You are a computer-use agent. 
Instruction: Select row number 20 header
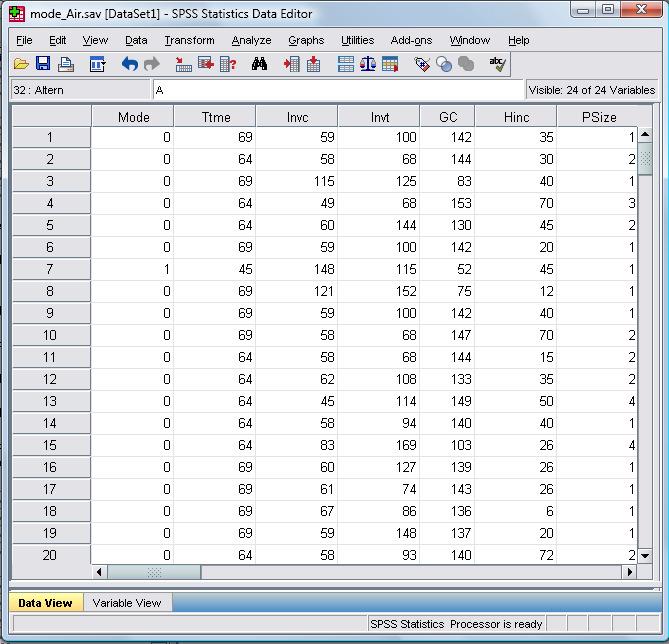tap(51, 555)
